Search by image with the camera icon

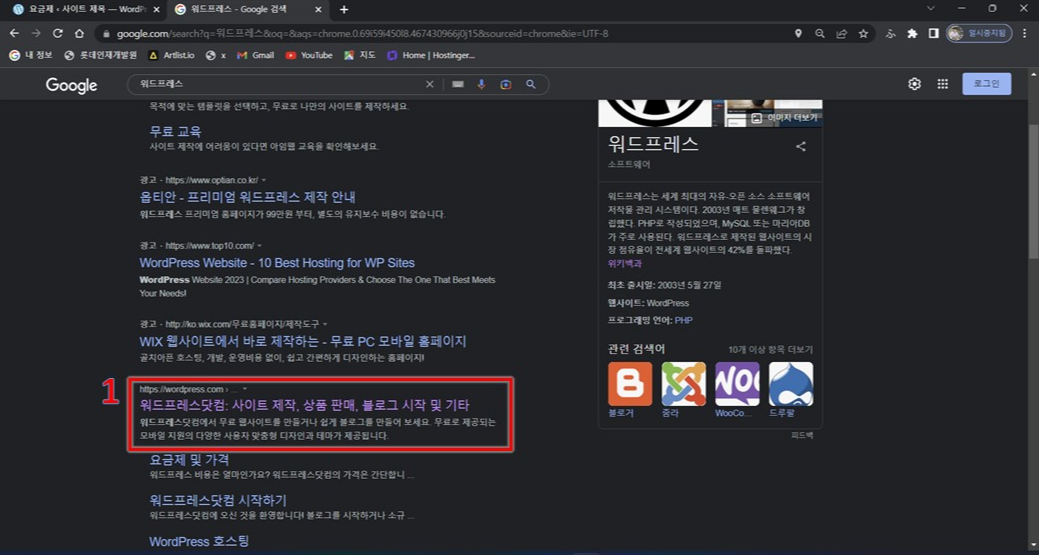pos(506,84)
